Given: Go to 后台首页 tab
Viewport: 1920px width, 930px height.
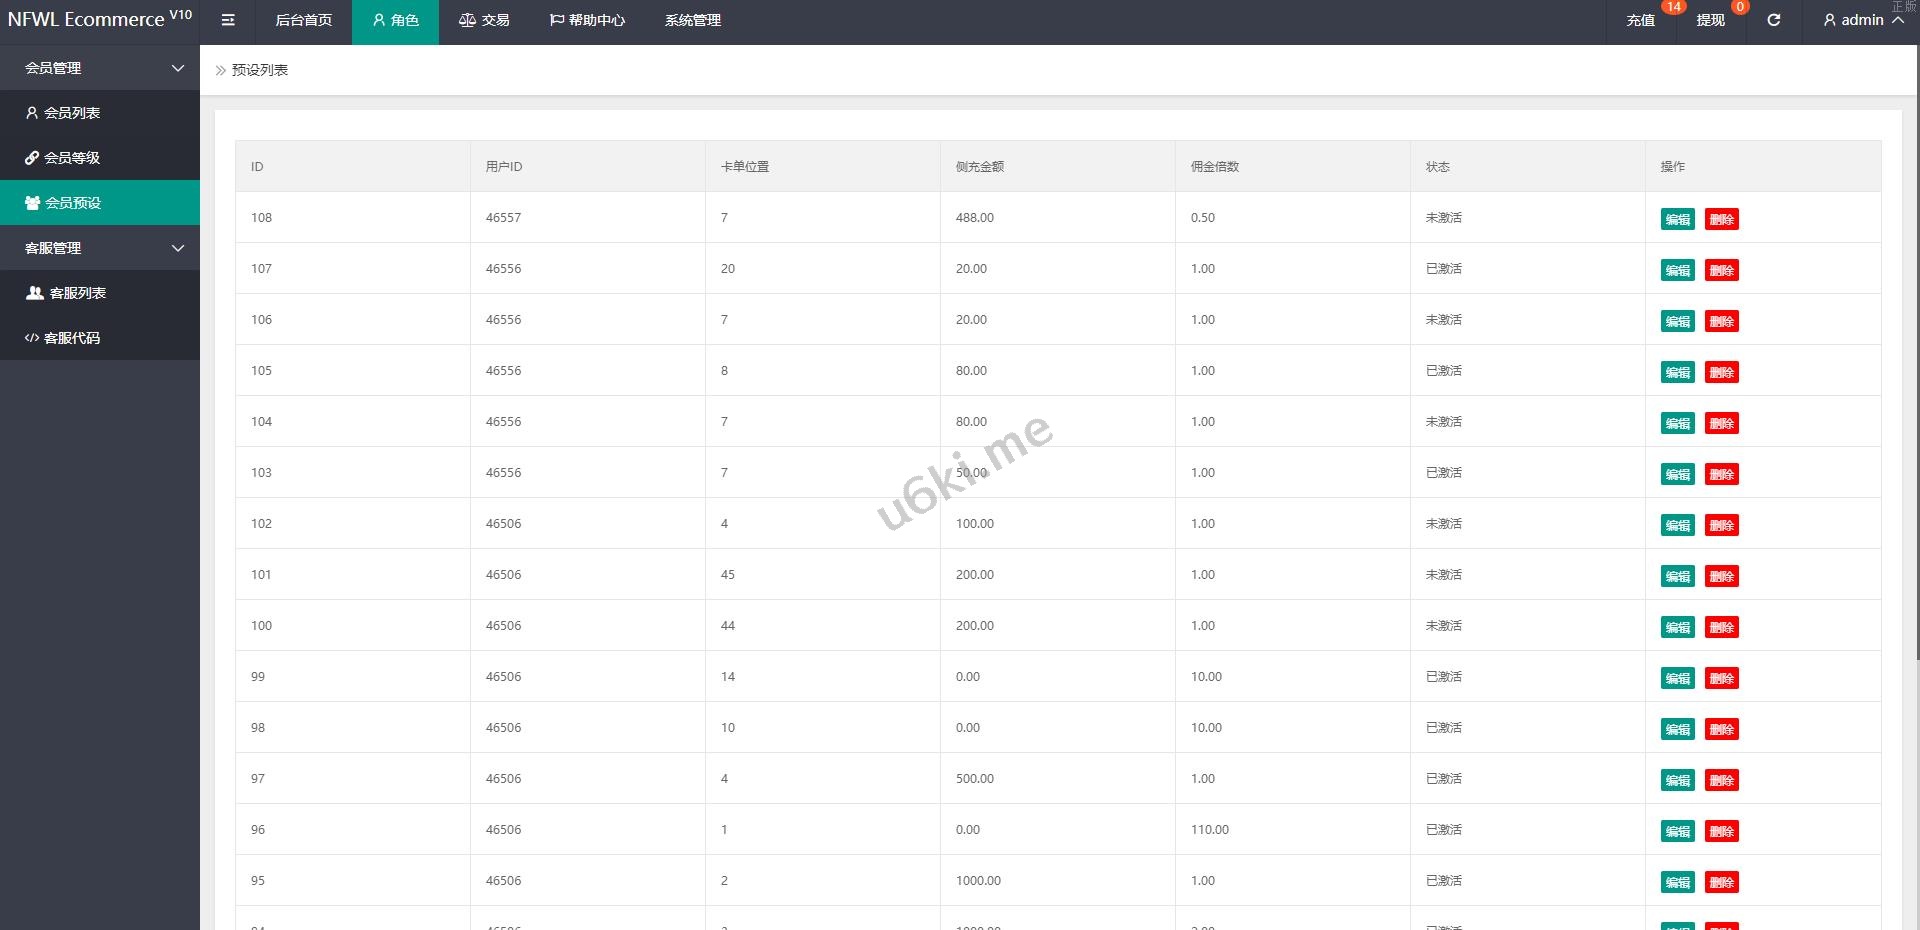Looking at the screenshot, I should pyautogui.click(x=303, y=20).
